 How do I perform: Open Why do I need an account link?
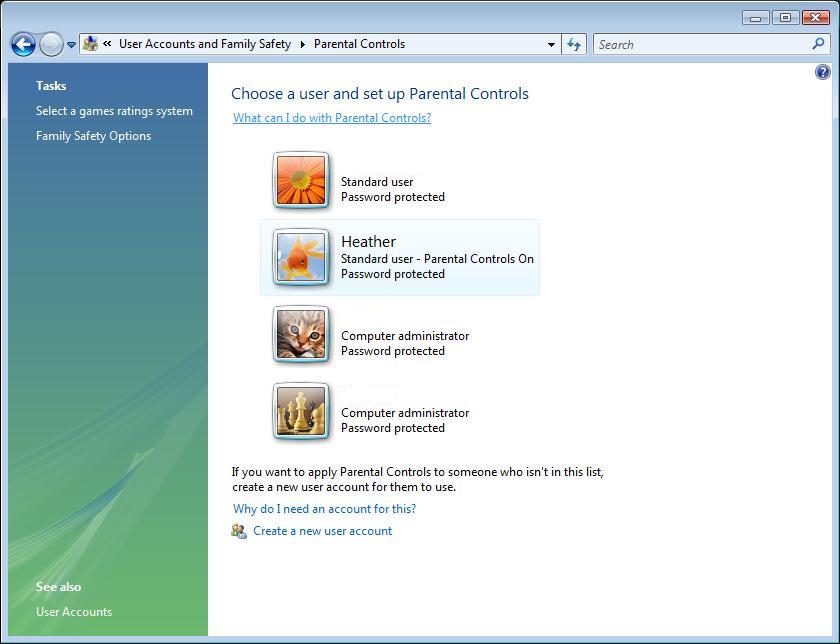pos(324,509)
